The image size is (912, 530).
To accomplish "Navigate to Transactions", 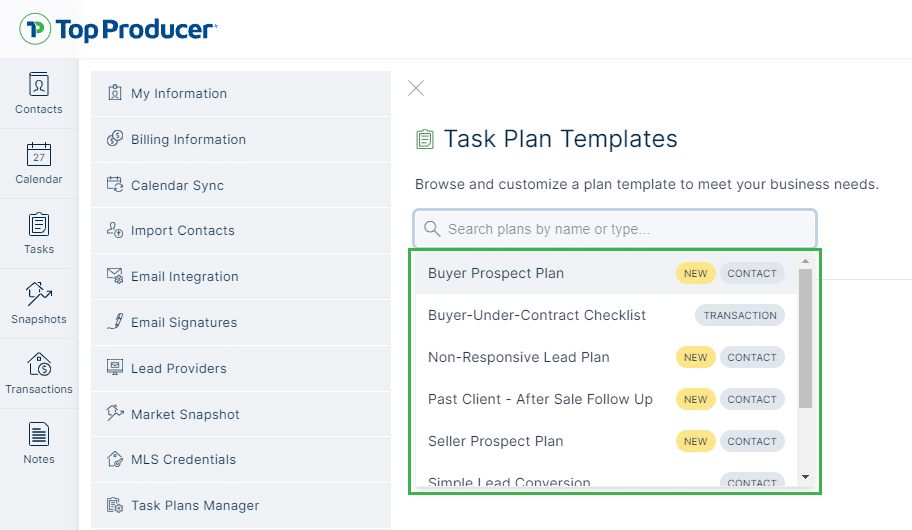I will coord(38,373).
